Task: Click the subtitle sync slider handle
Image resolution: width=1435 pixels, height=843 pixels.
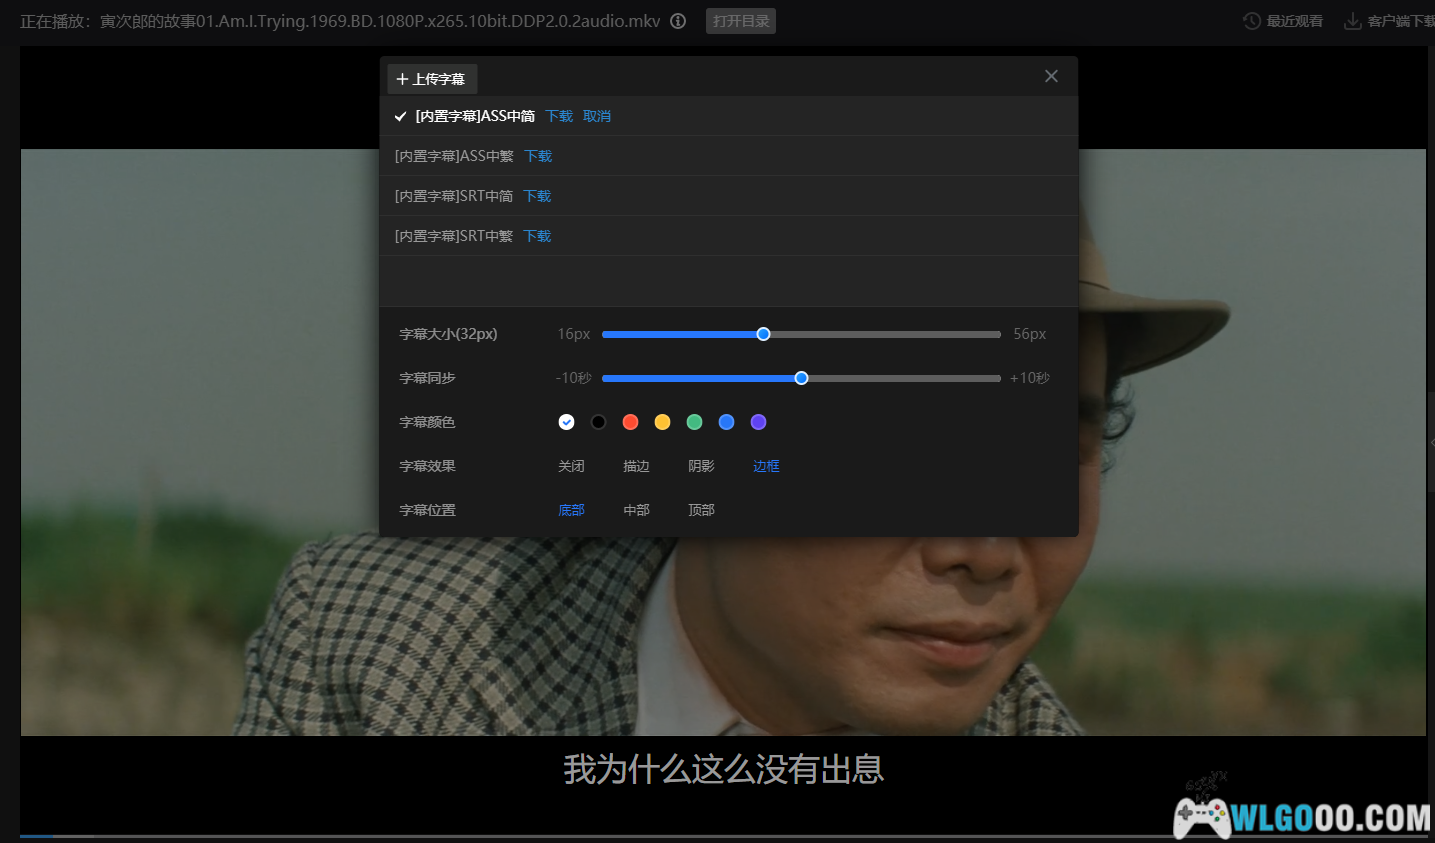Action: pyautogui.click(x=801, y=378)
